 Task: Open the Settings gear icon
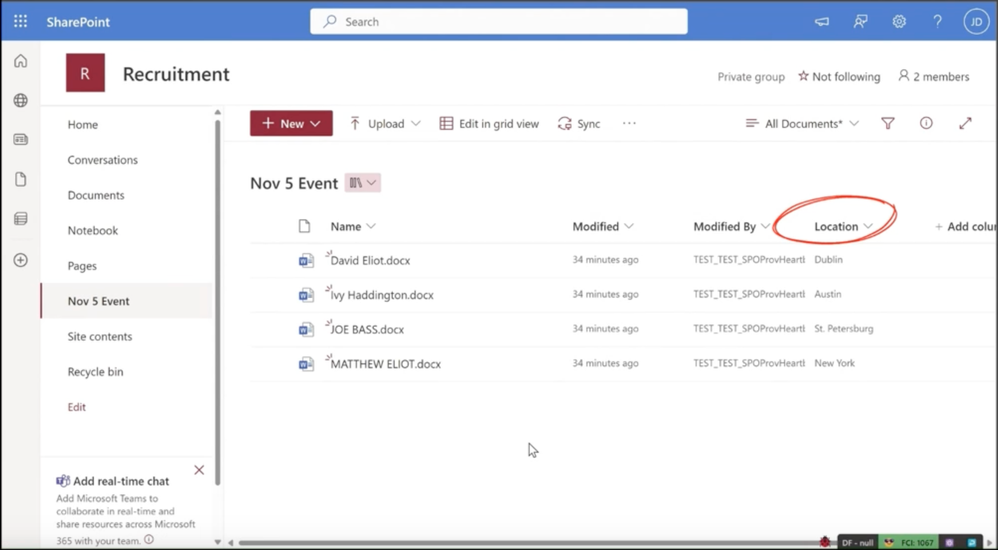(x=899, y=22)
